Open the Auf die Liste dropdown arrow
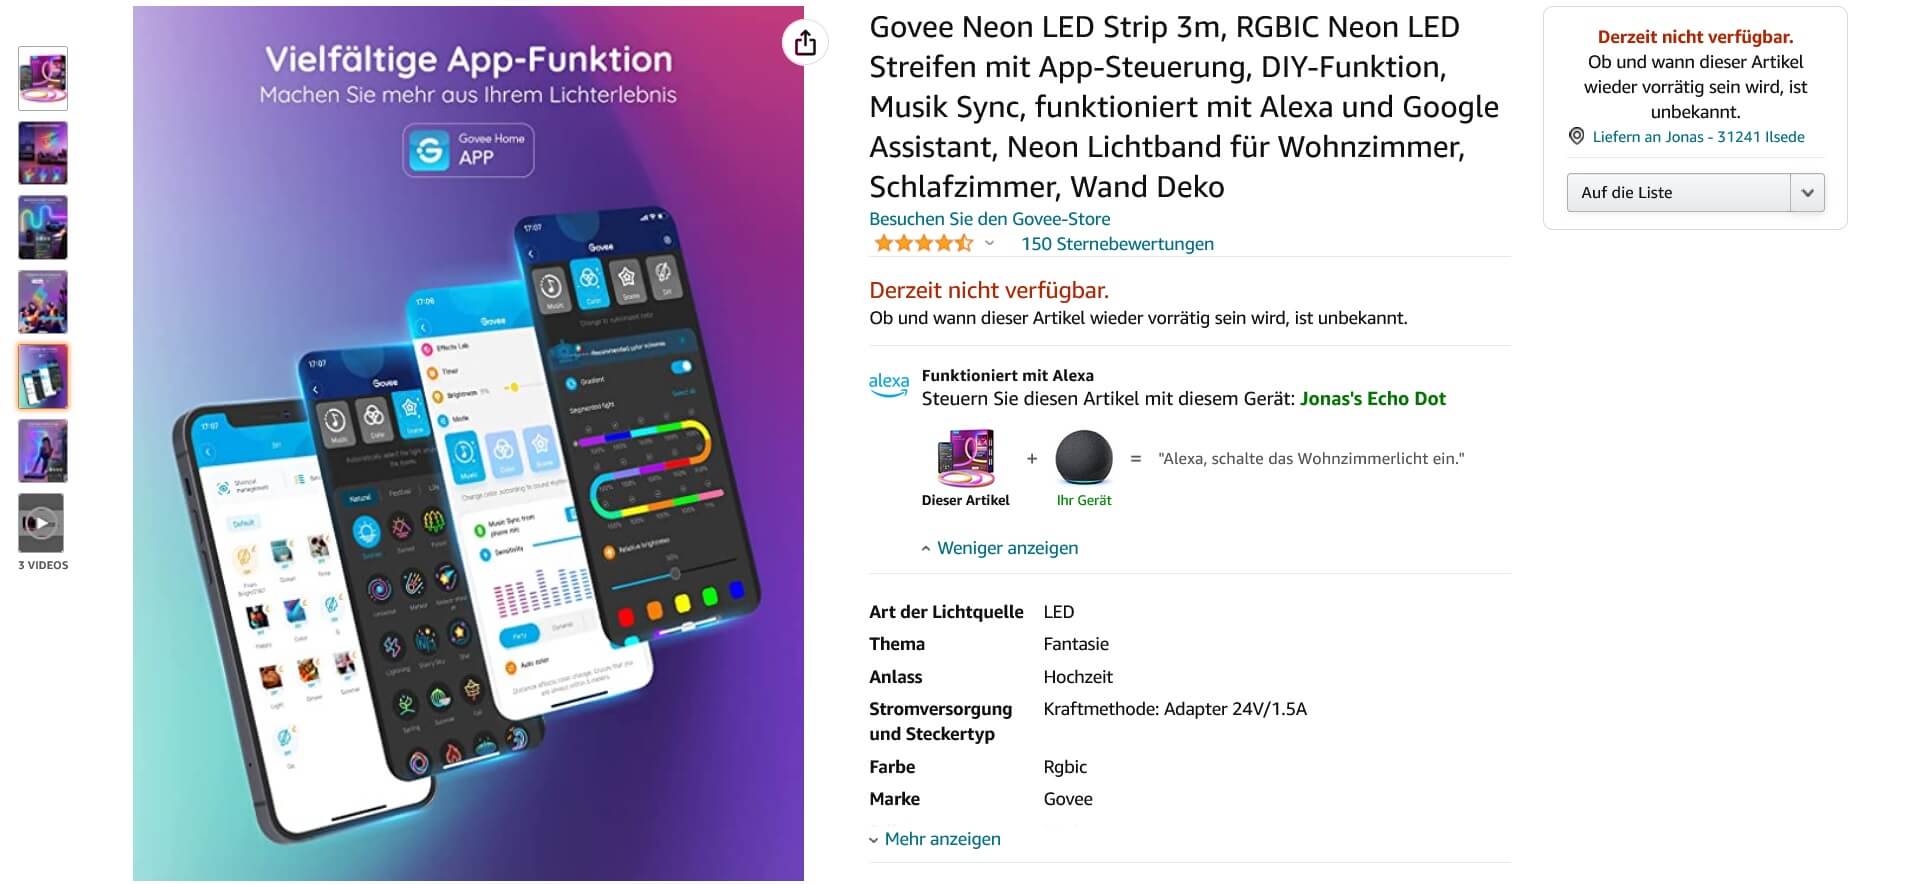This screenshot has width=1916, height=884. point(1807,192)
